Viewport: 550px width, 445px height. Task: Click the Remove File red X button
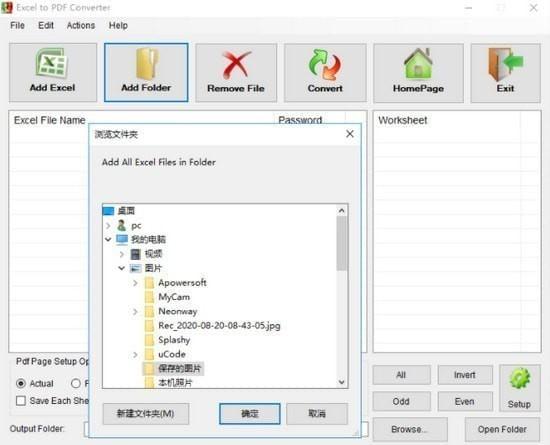[236, 73]
